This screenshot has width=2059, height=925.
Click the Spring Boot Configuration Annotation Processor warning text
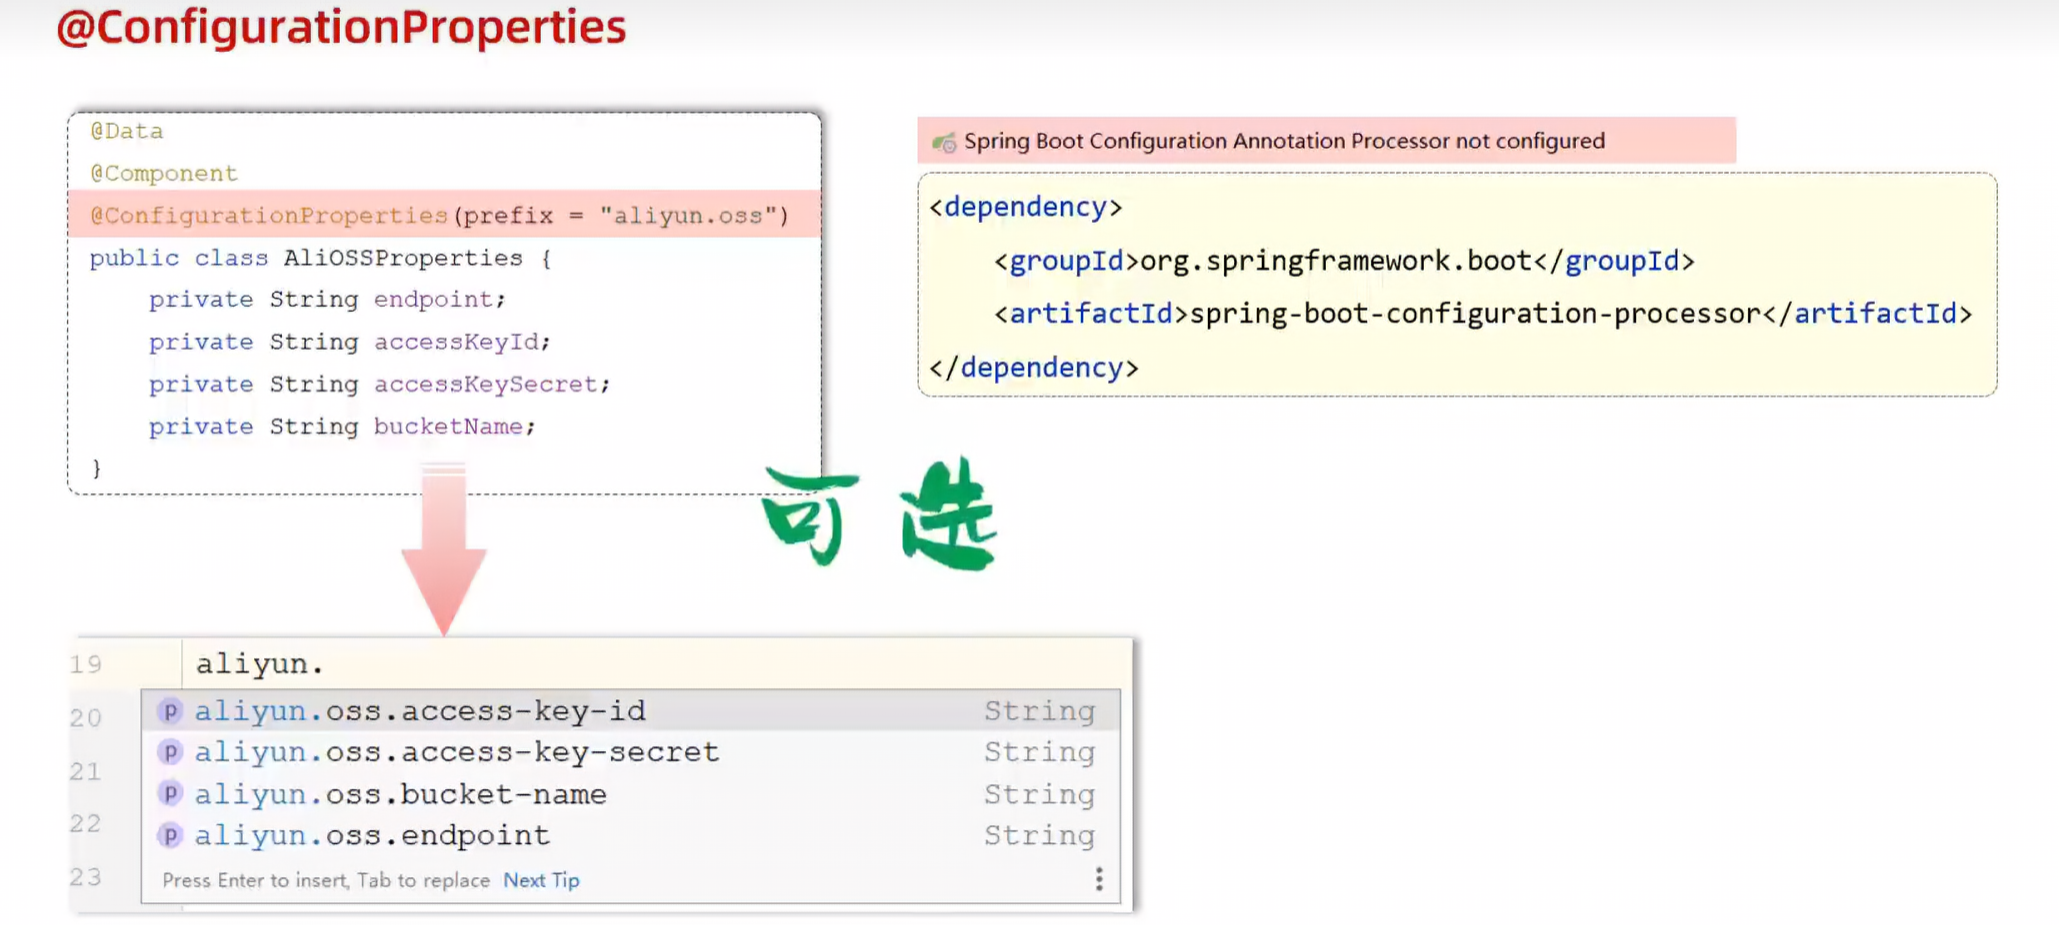tap(1283, 141)
